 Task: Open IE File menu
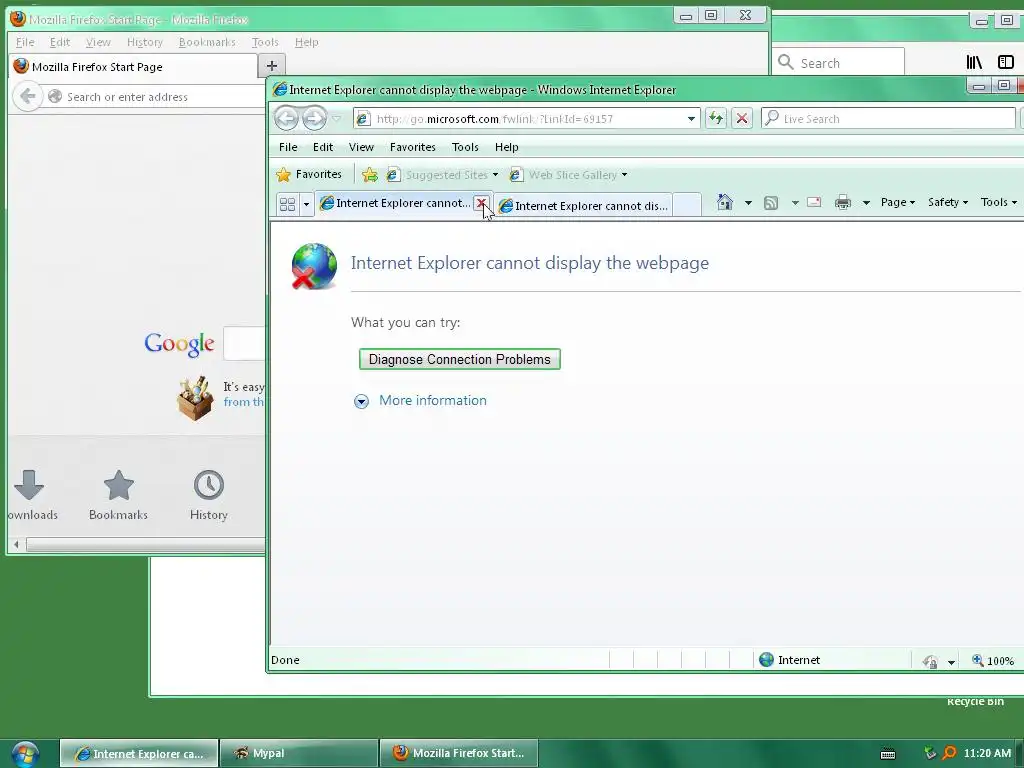pyautogui.click(x=288, y=147)
